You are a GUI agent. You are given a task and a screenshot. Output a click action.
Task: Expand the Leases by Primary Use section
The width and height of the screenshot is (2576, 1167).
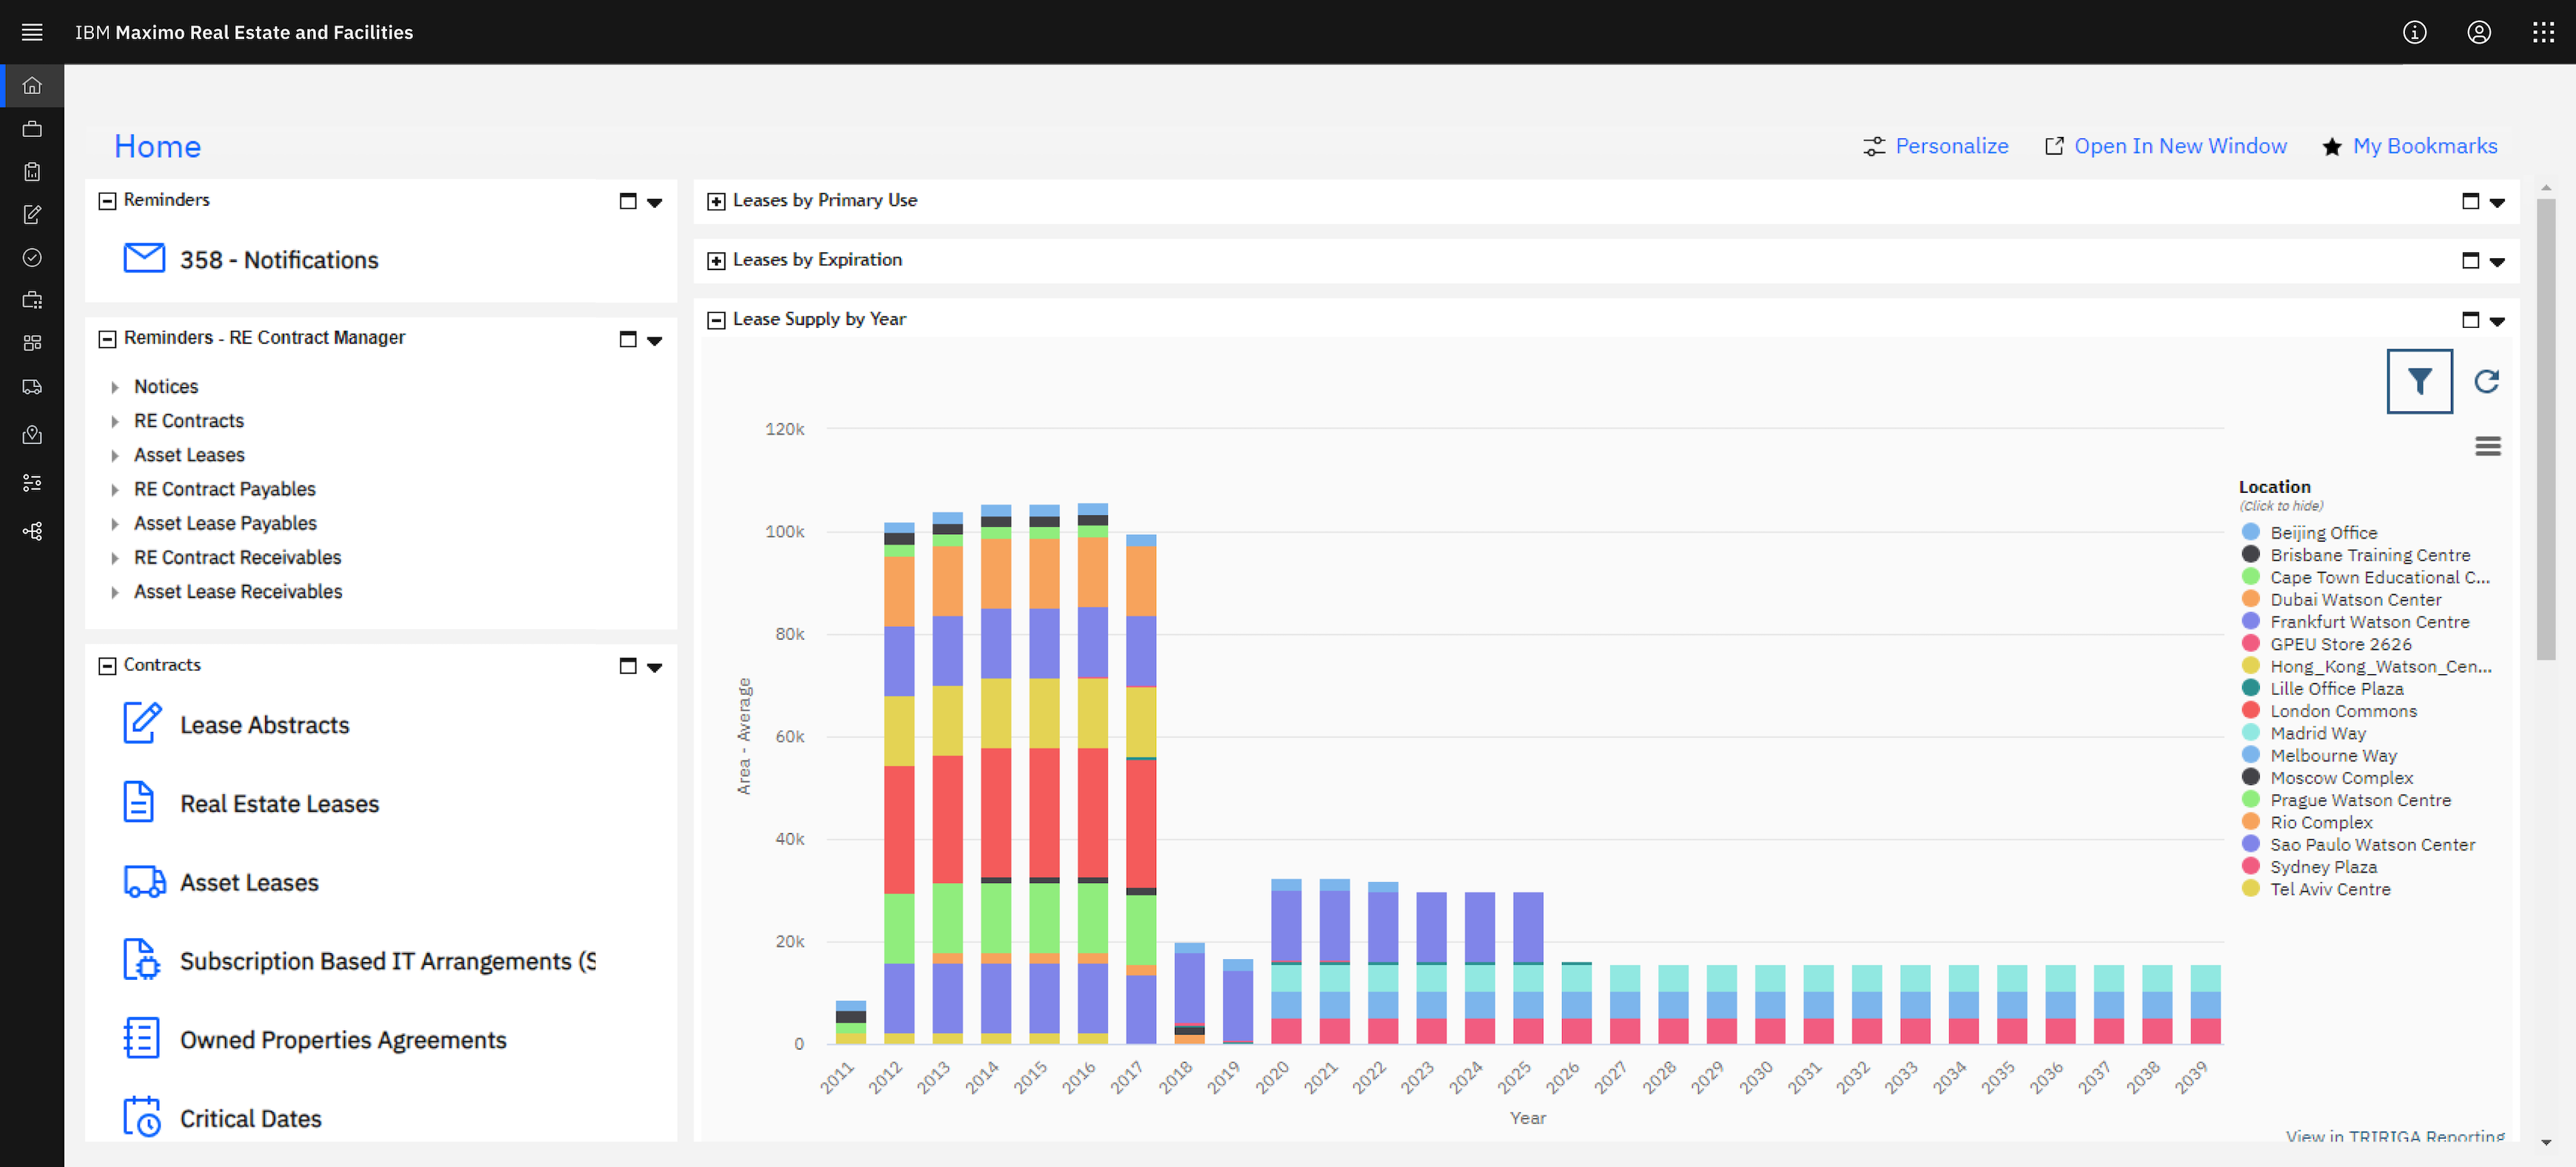click(716, 201)
